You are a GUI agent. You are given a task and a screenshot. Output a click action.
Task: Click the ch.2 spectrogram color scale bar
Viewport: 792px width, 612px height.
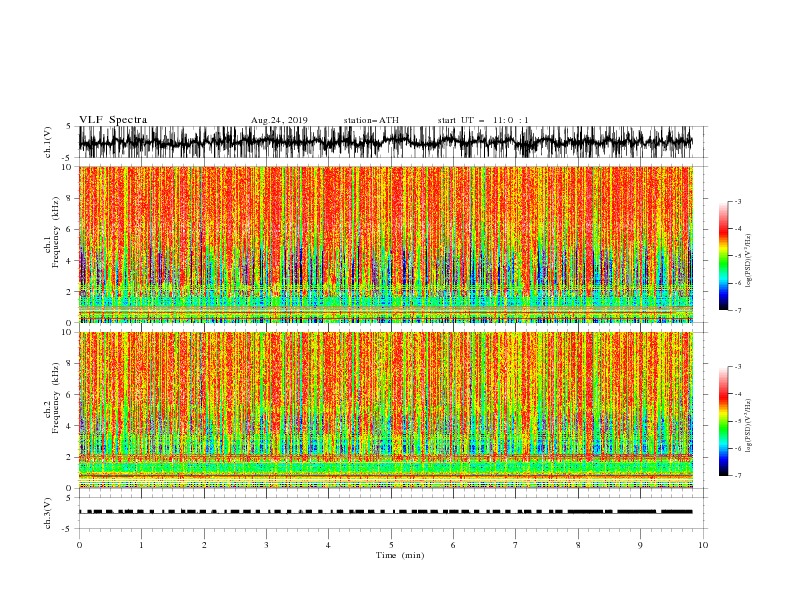click(x=723, y=421)
